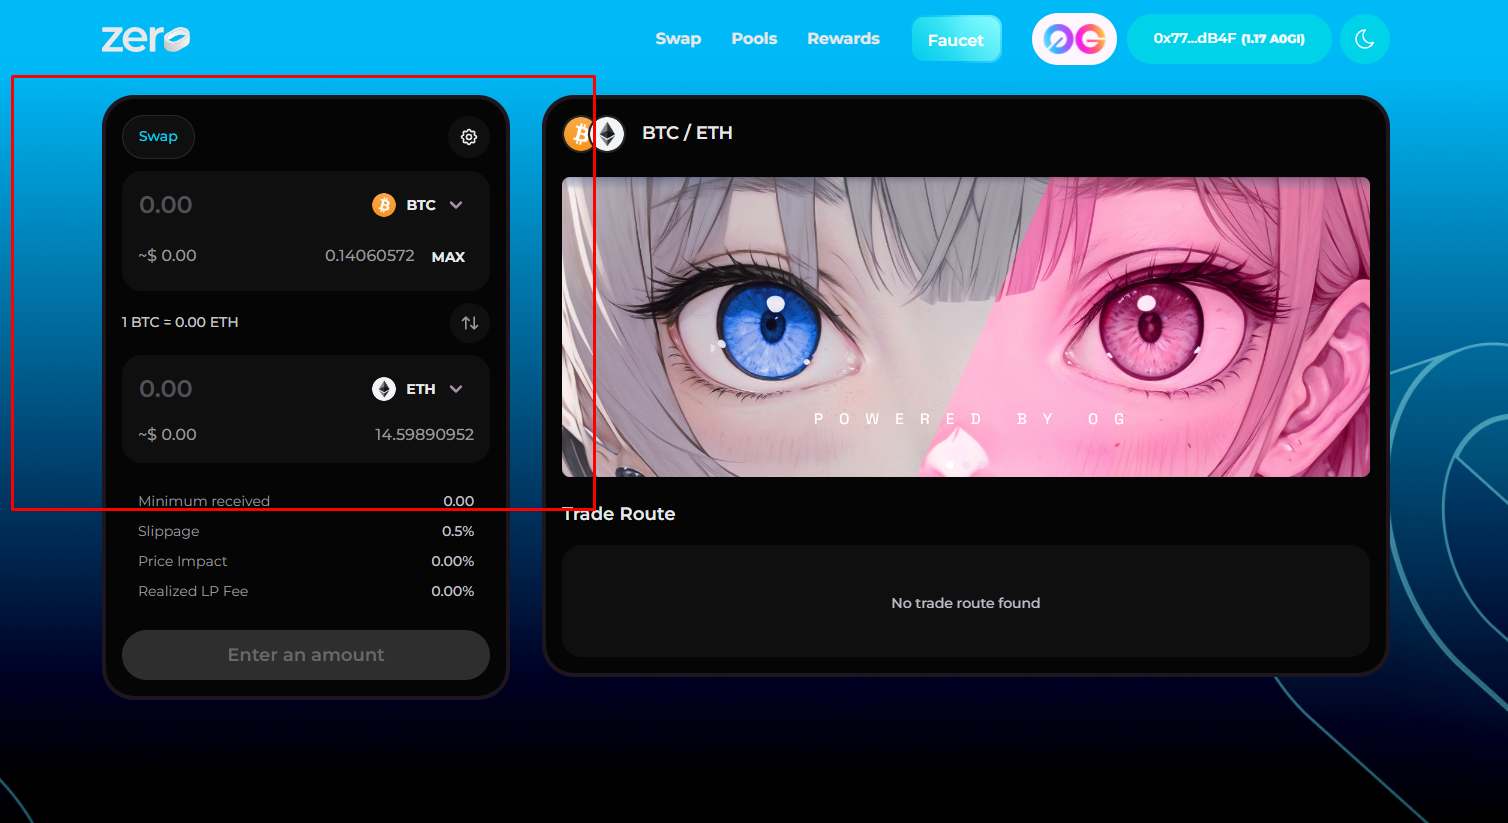The height and width of the screenshot is (823, 1508).
Task: Open the wallet menu for 0x77...dB4F
Action: tap(1228, 39)
